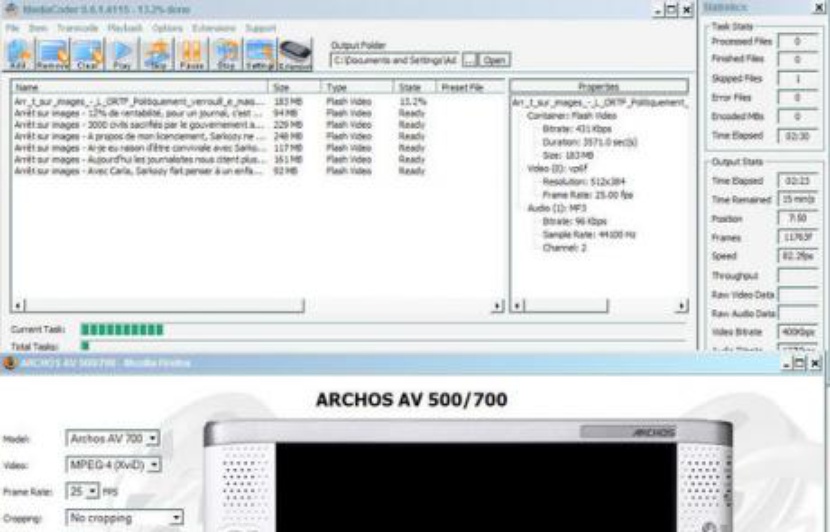Open the Playback menu
Viewport: 830px width, 532px height.
[x=125, y=28]
